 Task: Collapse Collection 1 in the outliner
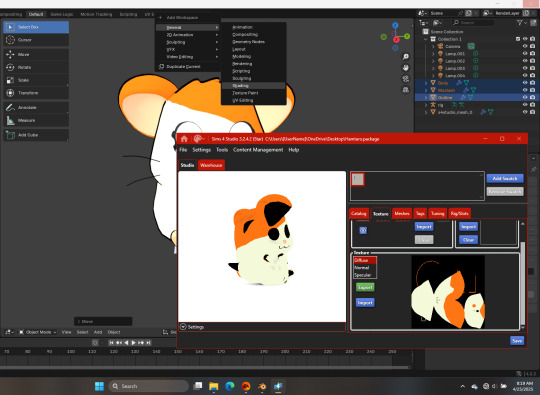coord(426,39)
